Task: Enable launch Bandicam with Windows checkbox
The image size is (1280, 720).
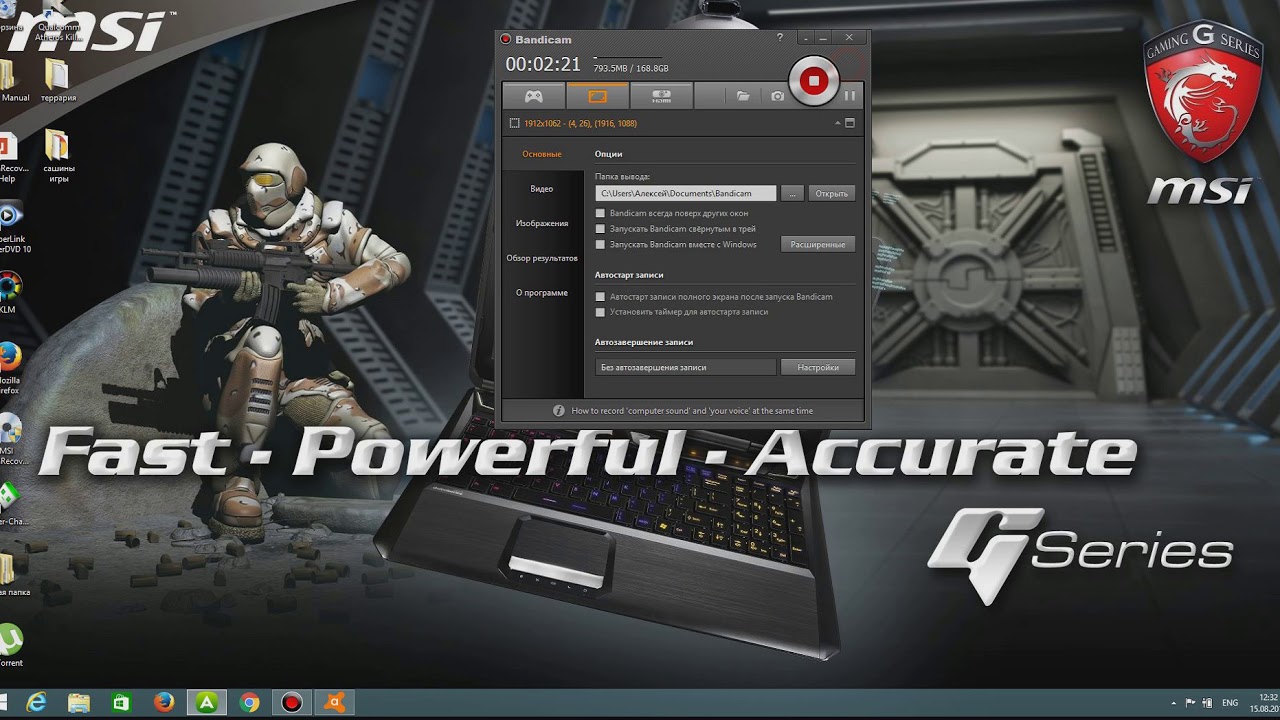Action: point(600,244)
